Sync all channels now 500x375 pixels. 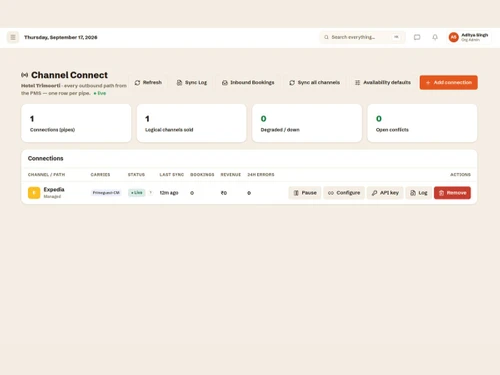click(315, 82)
